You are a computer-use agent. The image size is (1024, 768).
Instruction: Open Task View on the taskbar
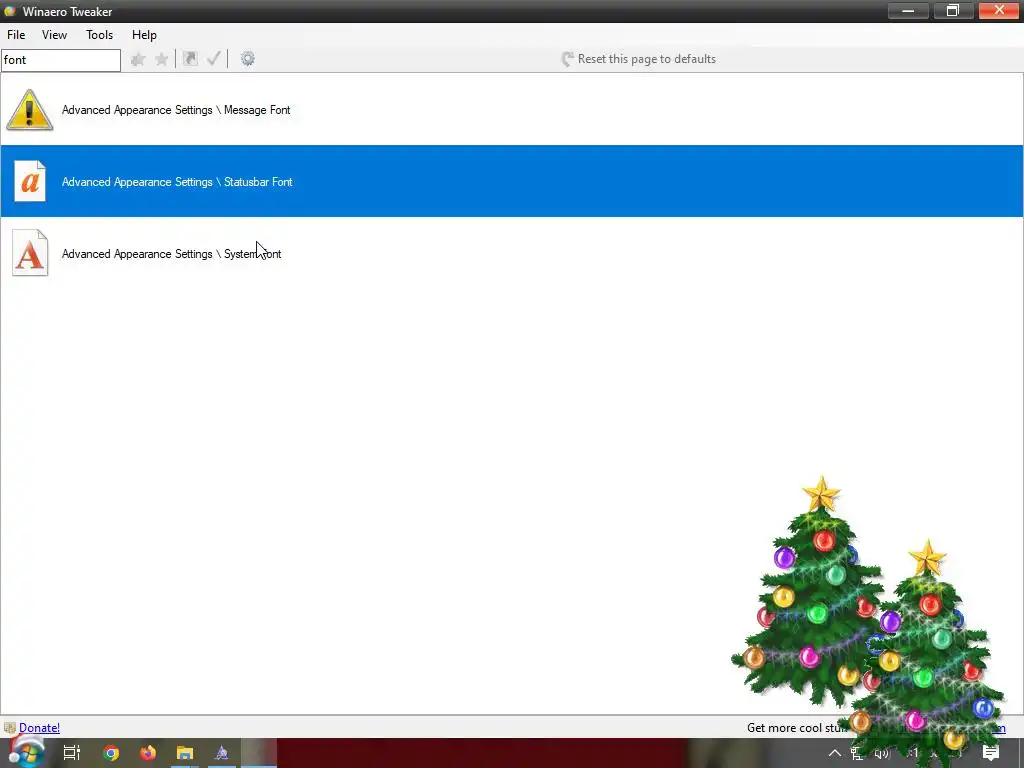point(72,753)
